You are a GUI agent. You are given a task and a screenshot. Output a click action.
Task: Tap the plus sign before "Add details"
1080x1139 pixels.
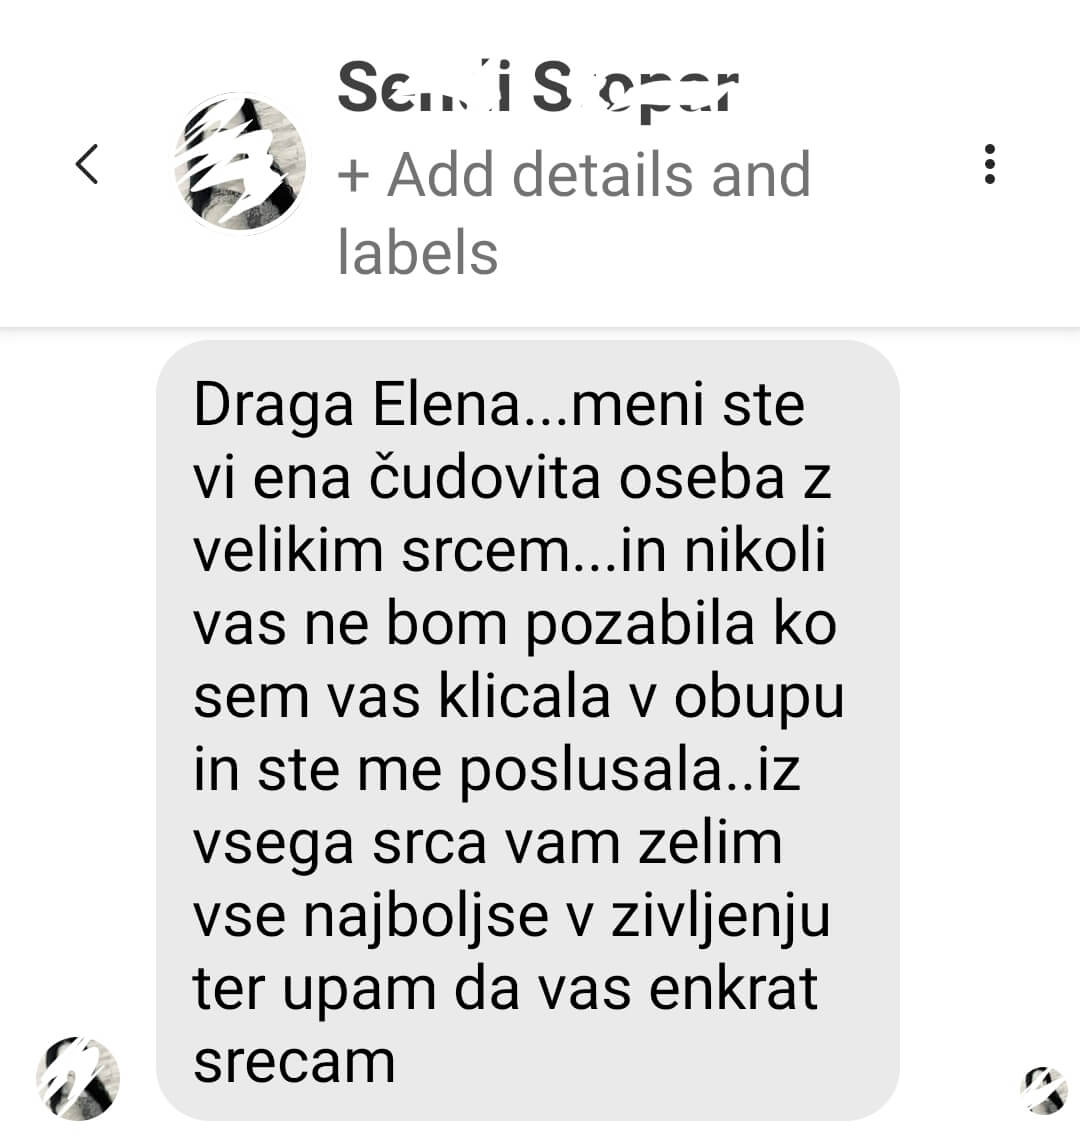coord(354,177)
